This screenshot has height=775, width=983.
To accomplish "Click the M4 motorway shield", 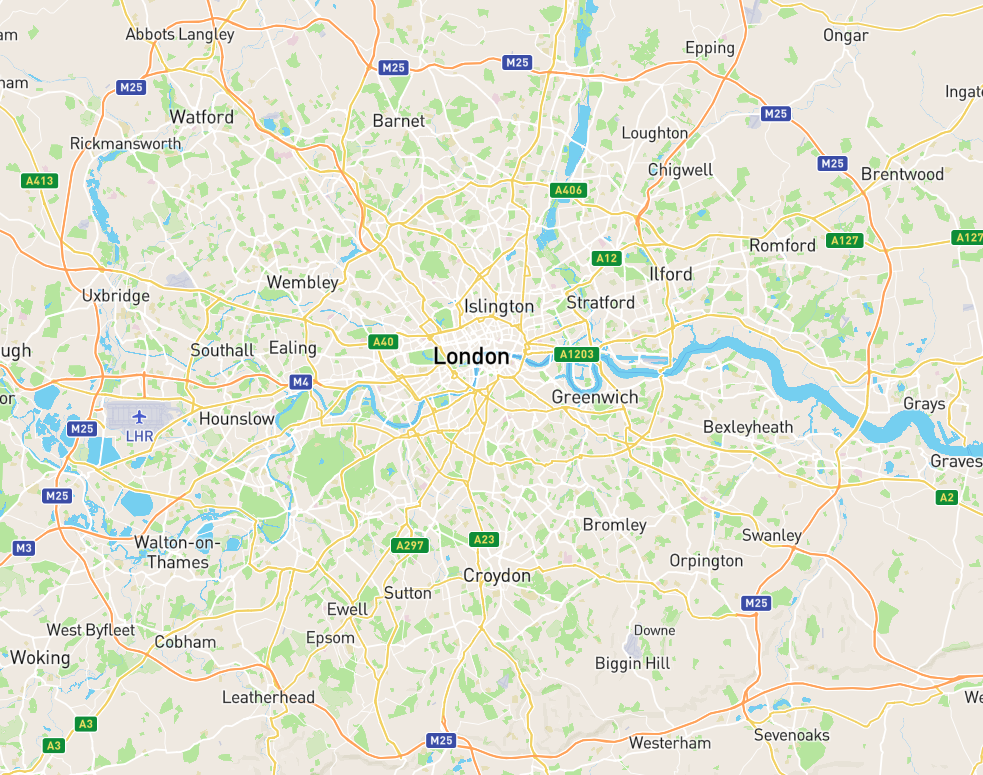I will (x=301, y=382).
